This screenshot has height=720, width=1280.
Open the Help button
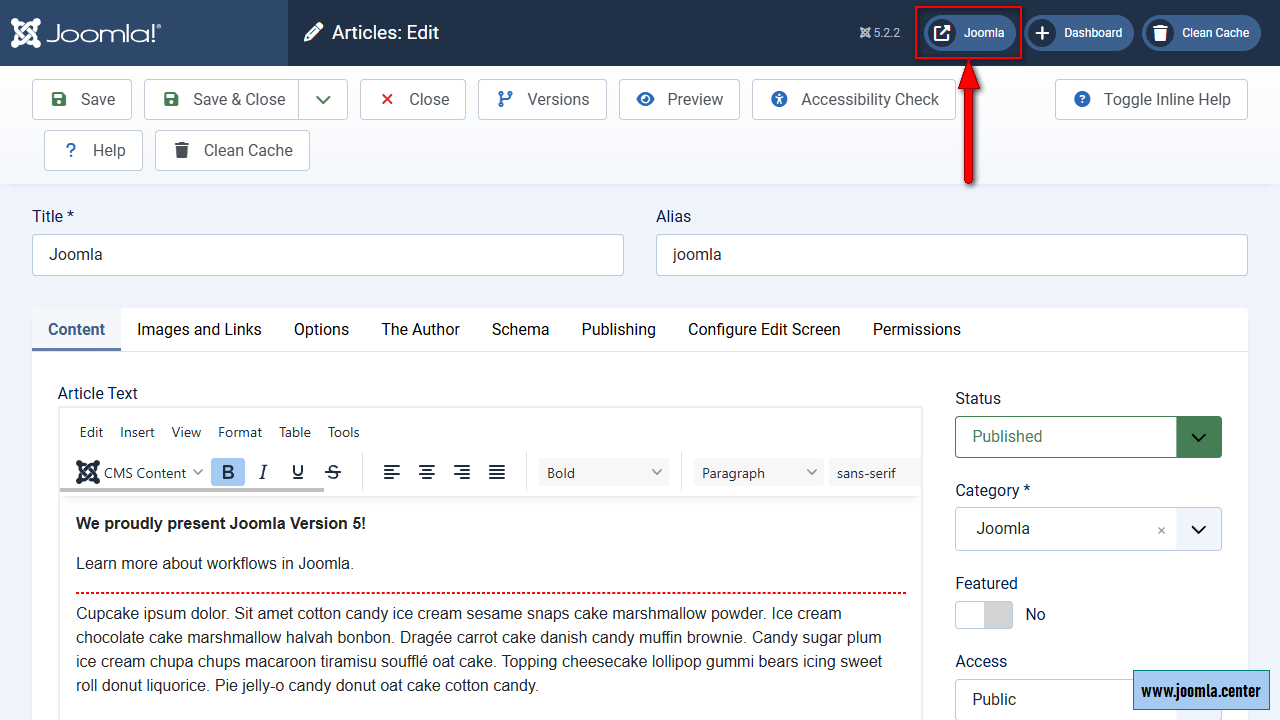(x=94, y=150)
